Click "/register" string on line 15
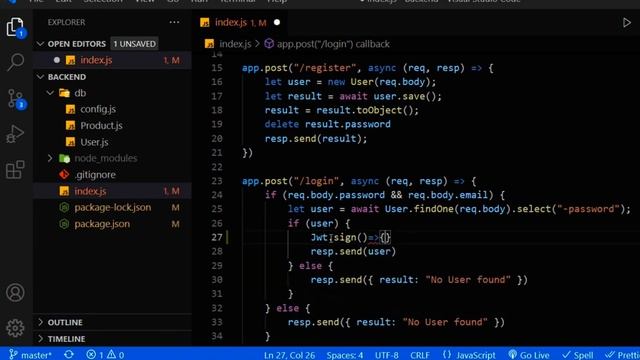The height and width of the screenshot is (360, 640). coord(325,68)
